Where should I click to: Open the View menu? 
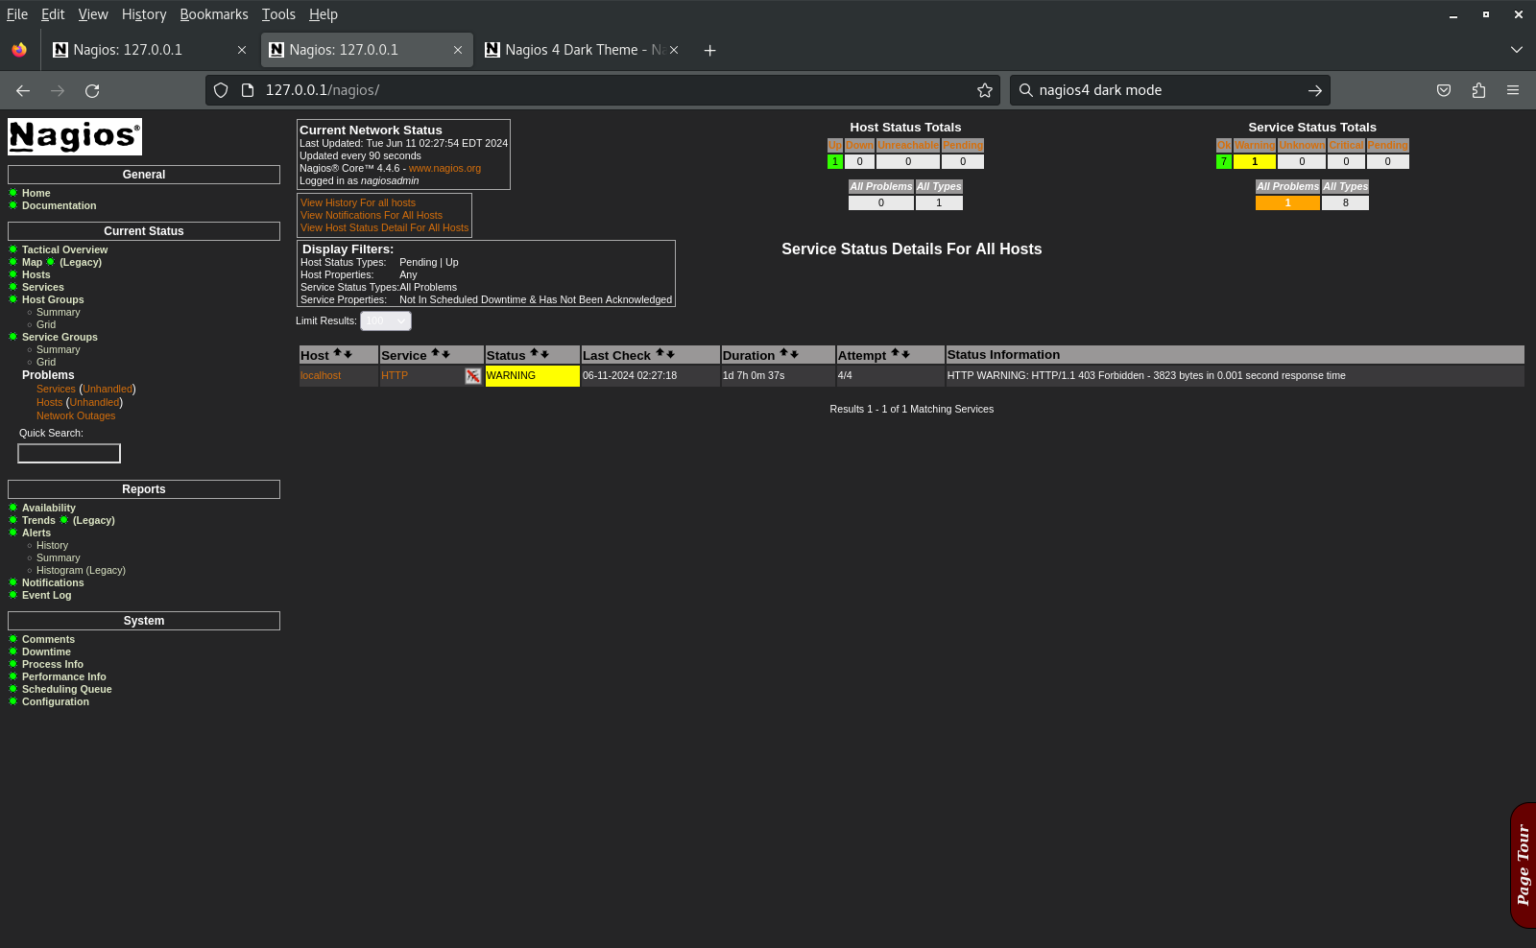coord(93,14)
